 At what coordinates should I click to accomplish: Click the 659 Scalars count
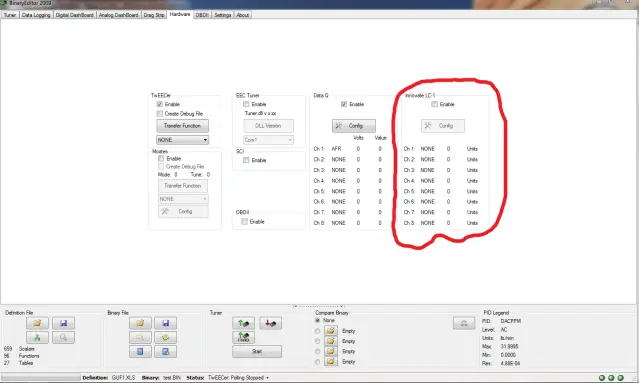tap(7, 349)
